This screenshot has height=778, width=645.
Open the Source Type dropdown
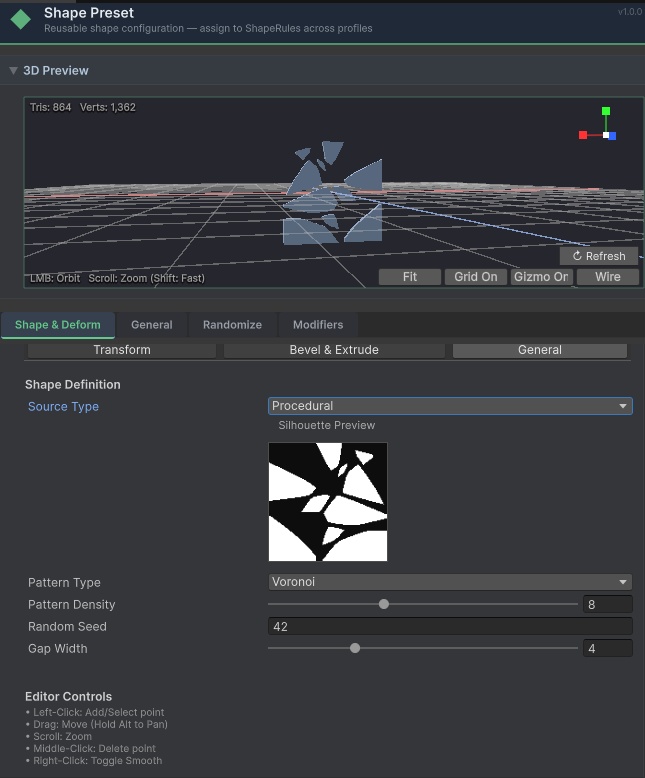click(450, 406)
